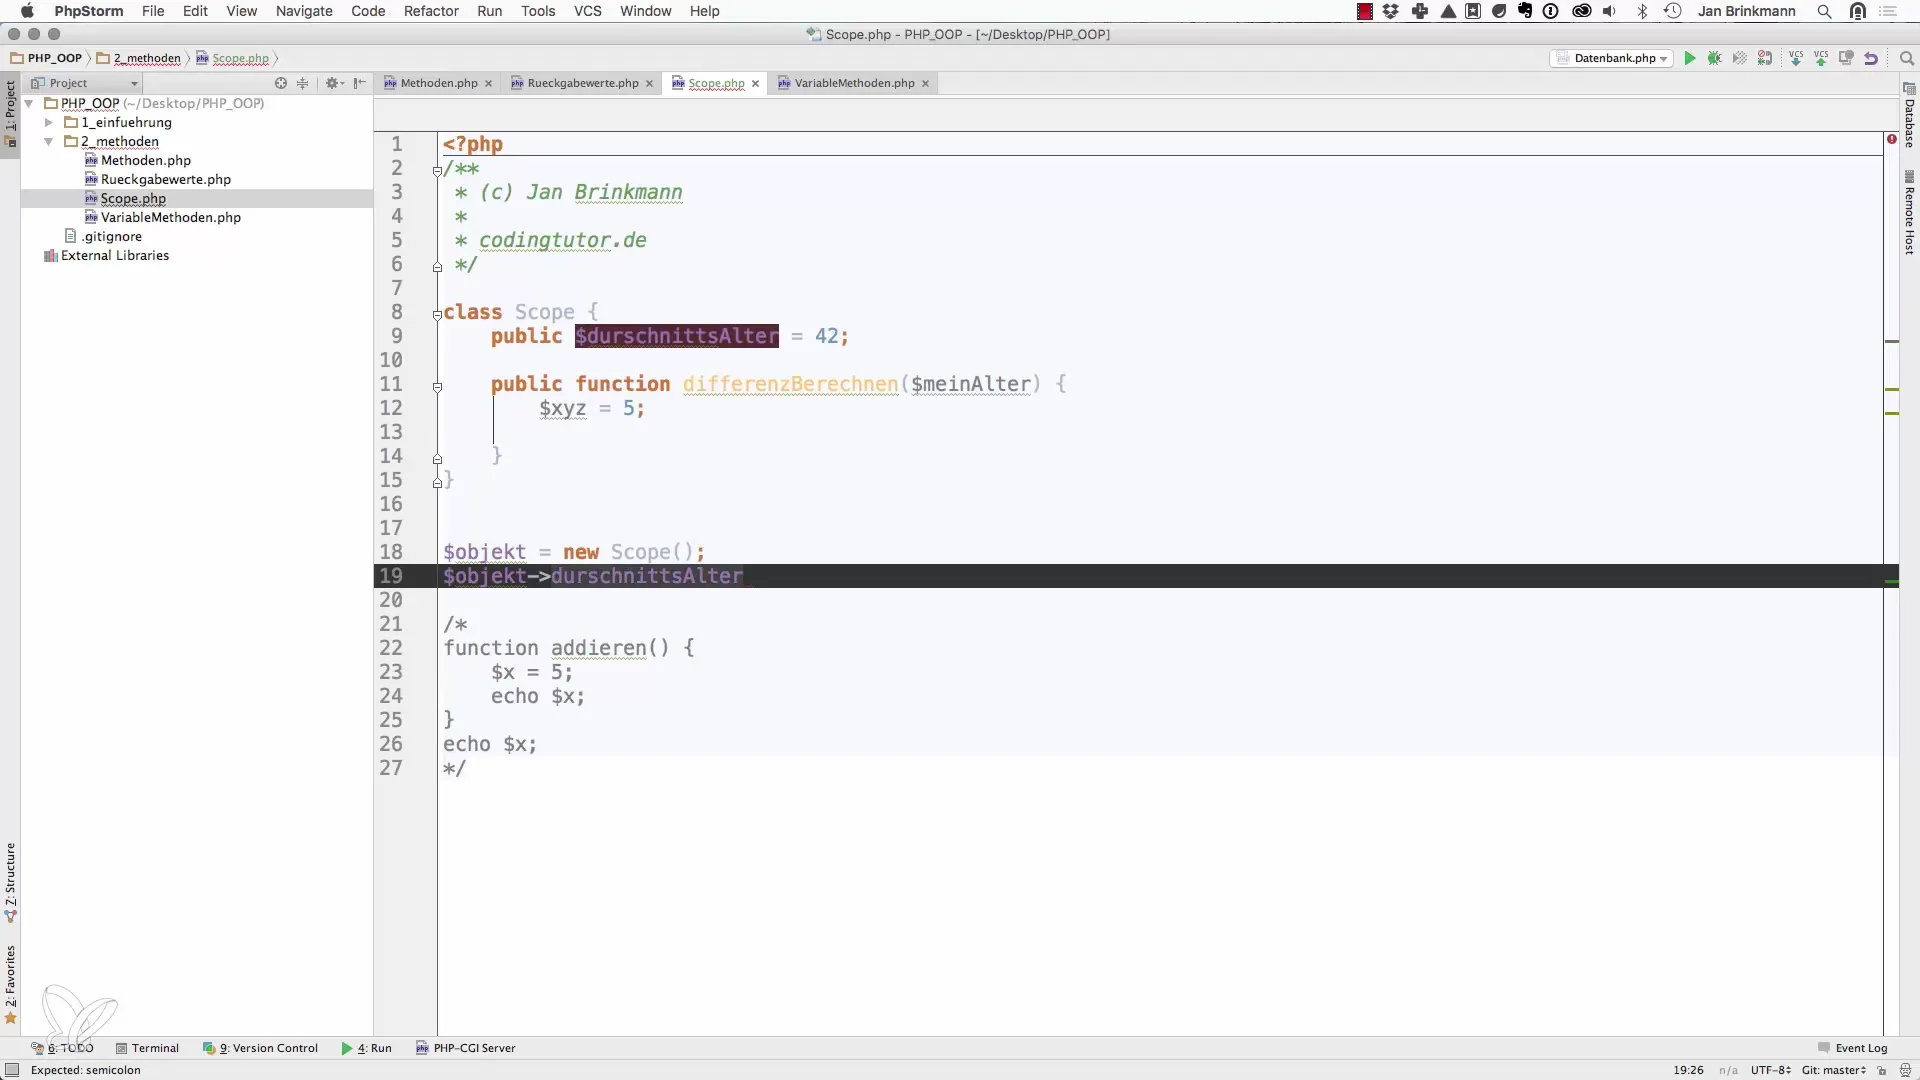This screenshot has width=1920, height=1080.
Task: Open the Dropbox menu bar icon
Action: click(x=1391, y=11)
